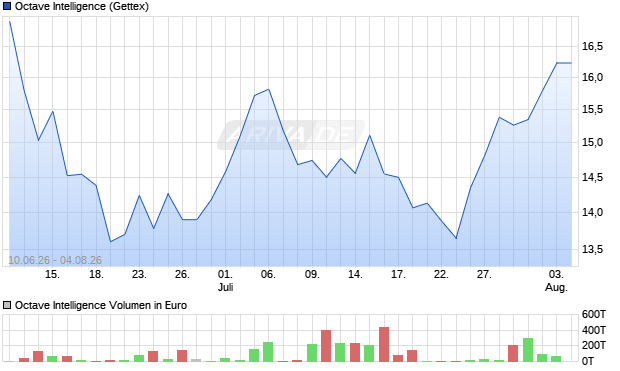The image size is (620, 371).
Task: Click the 'Octave Intelligence Volumen in Euro' label
Action: (x=101, y=305)
